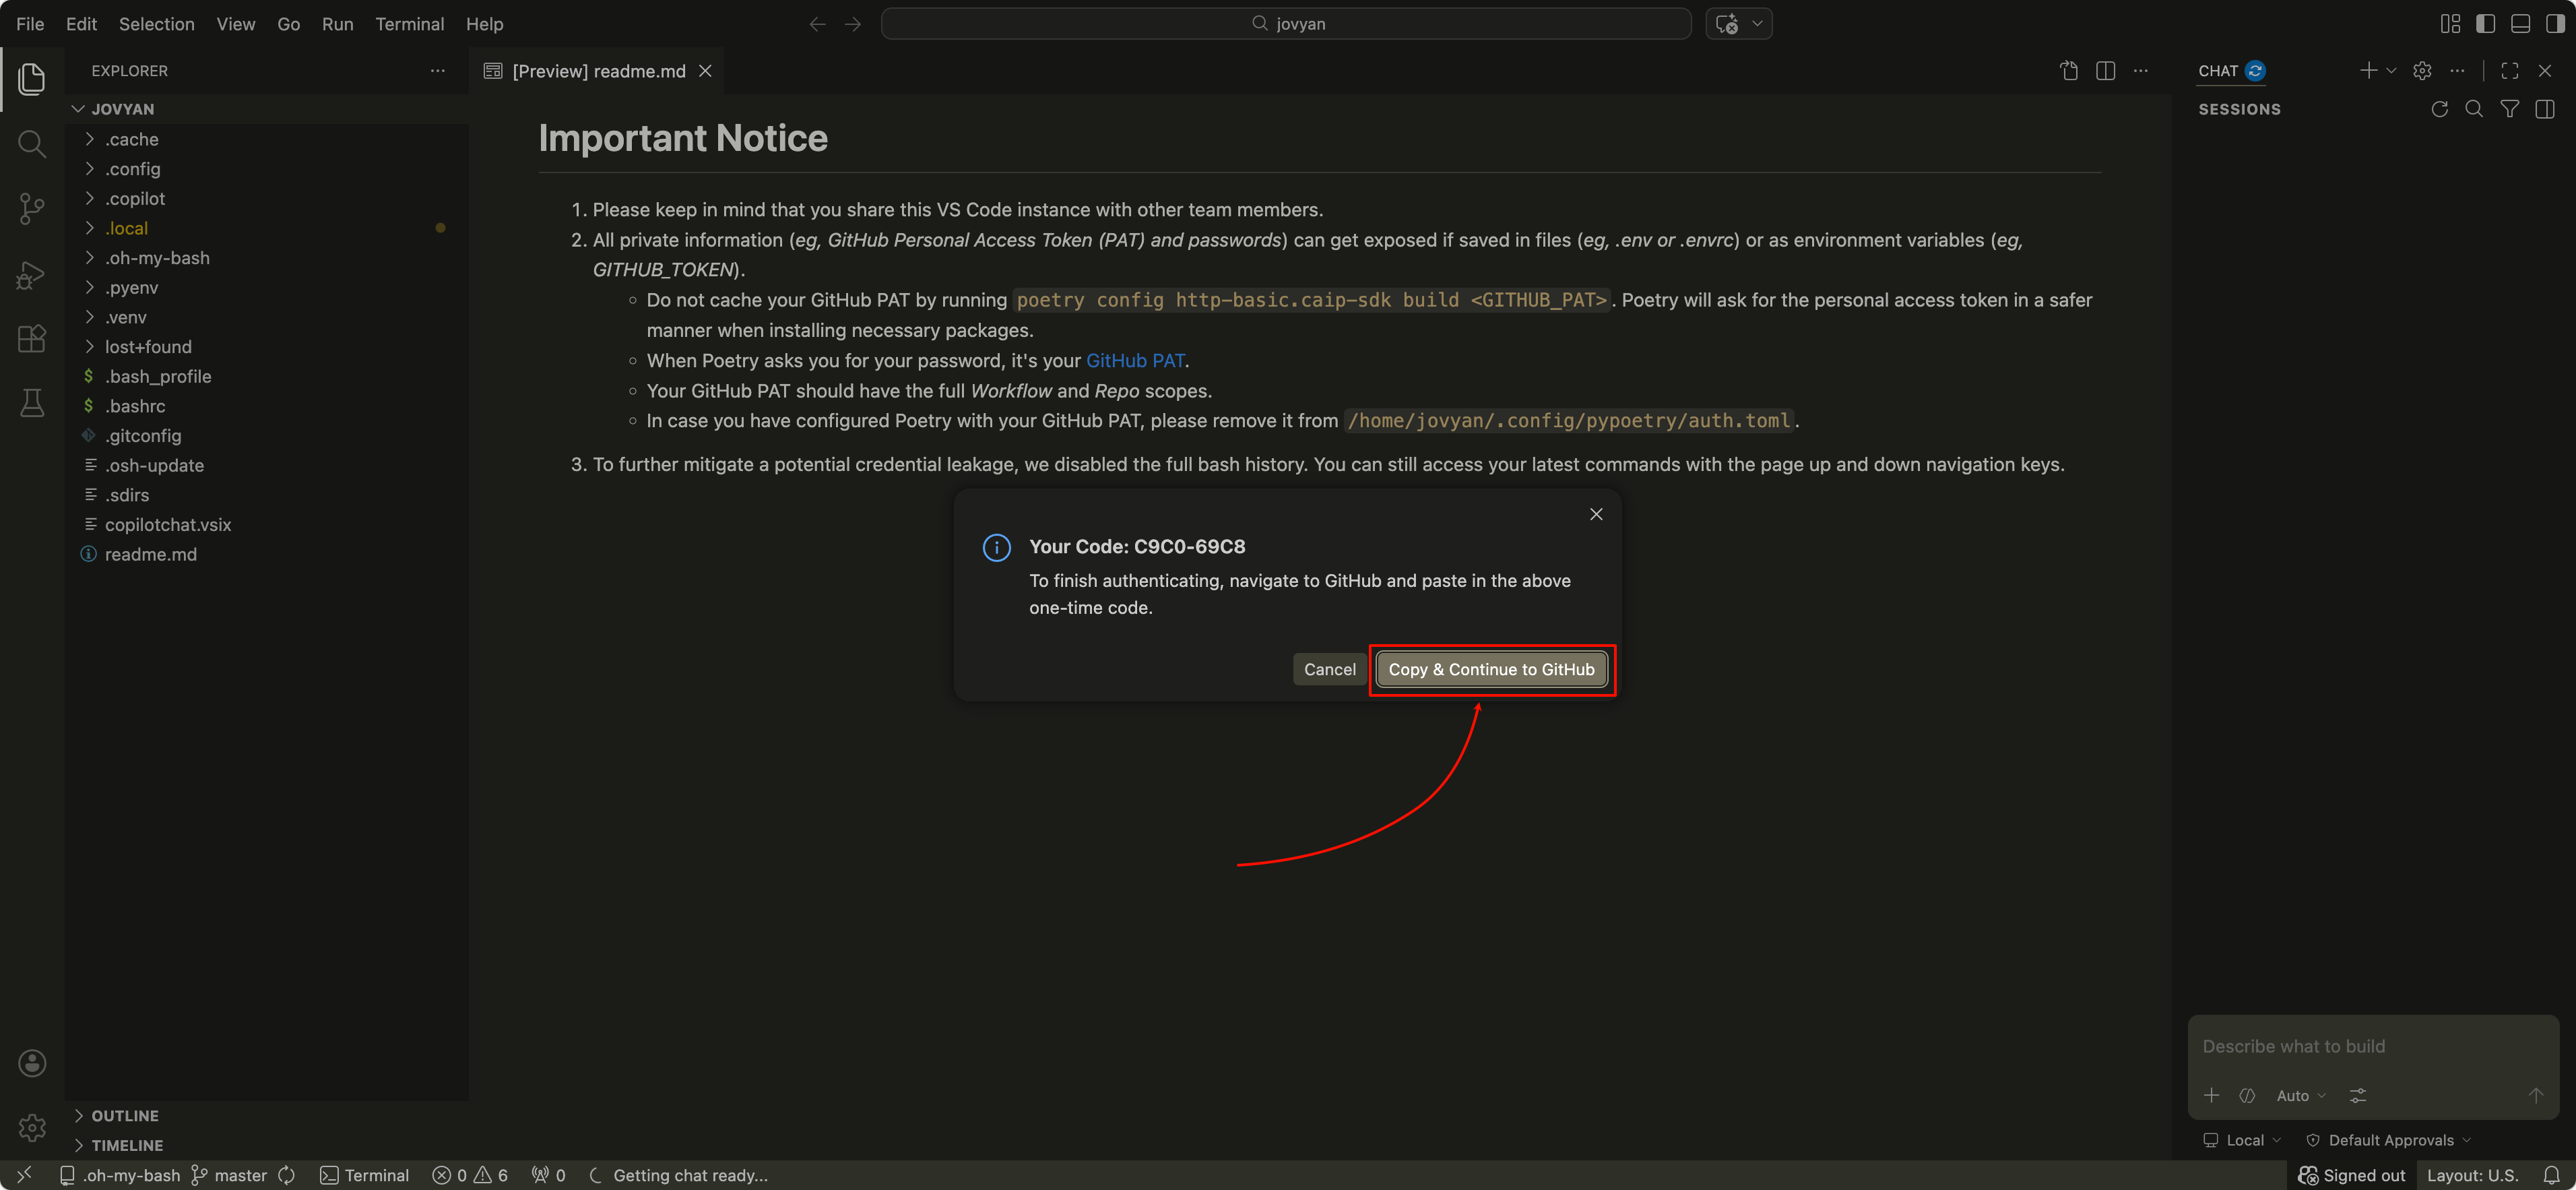Open the Manage gear in activity bar

pyautogui.click(x=32, y=1128)
